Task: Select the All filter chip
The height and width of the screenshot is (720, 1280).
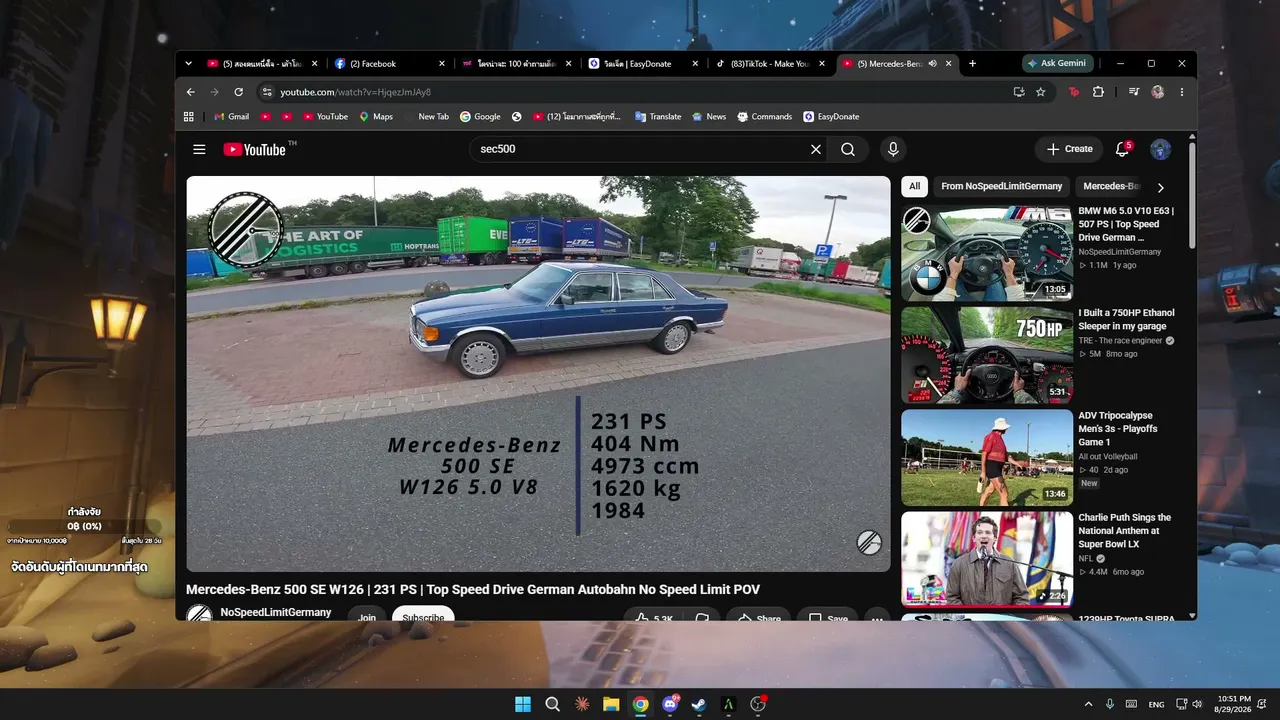Action: pos(914,186)
